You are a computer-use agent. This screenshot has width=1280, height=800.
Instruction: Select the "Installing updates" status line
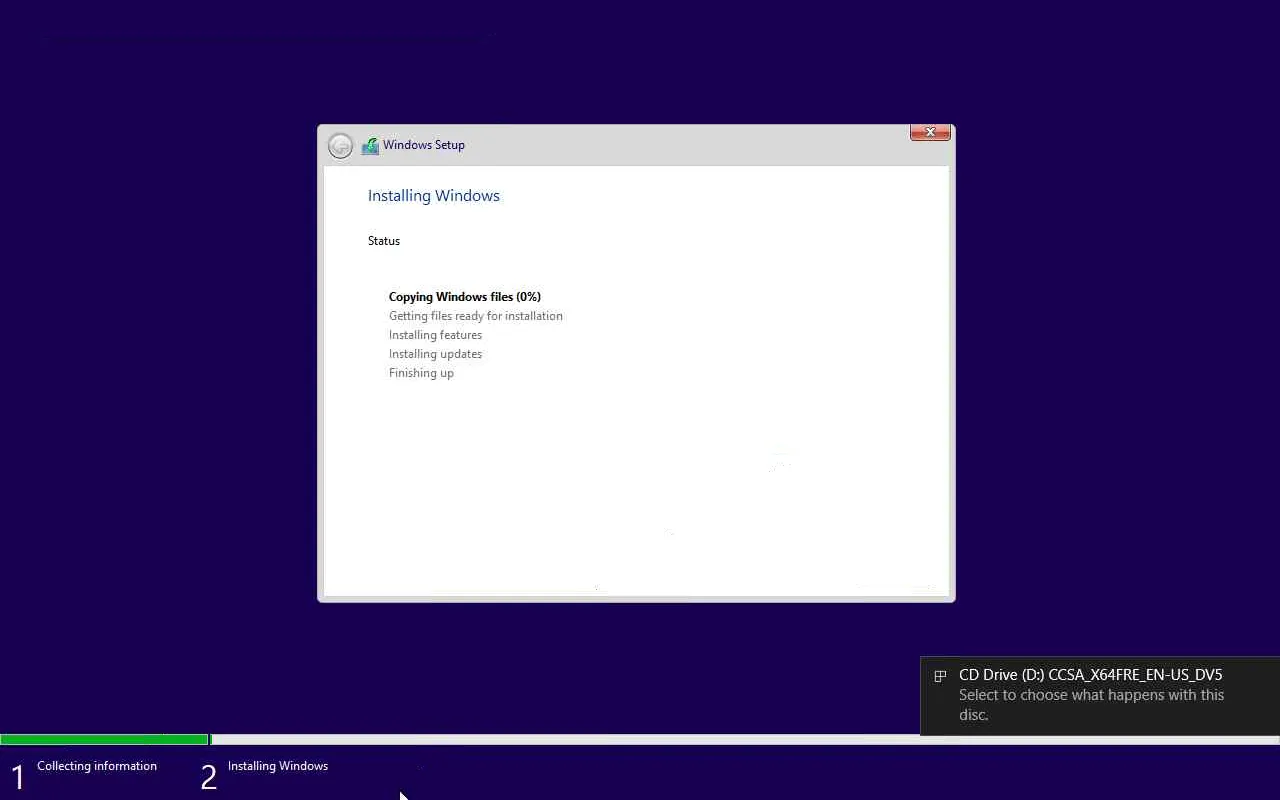point(435,354)
